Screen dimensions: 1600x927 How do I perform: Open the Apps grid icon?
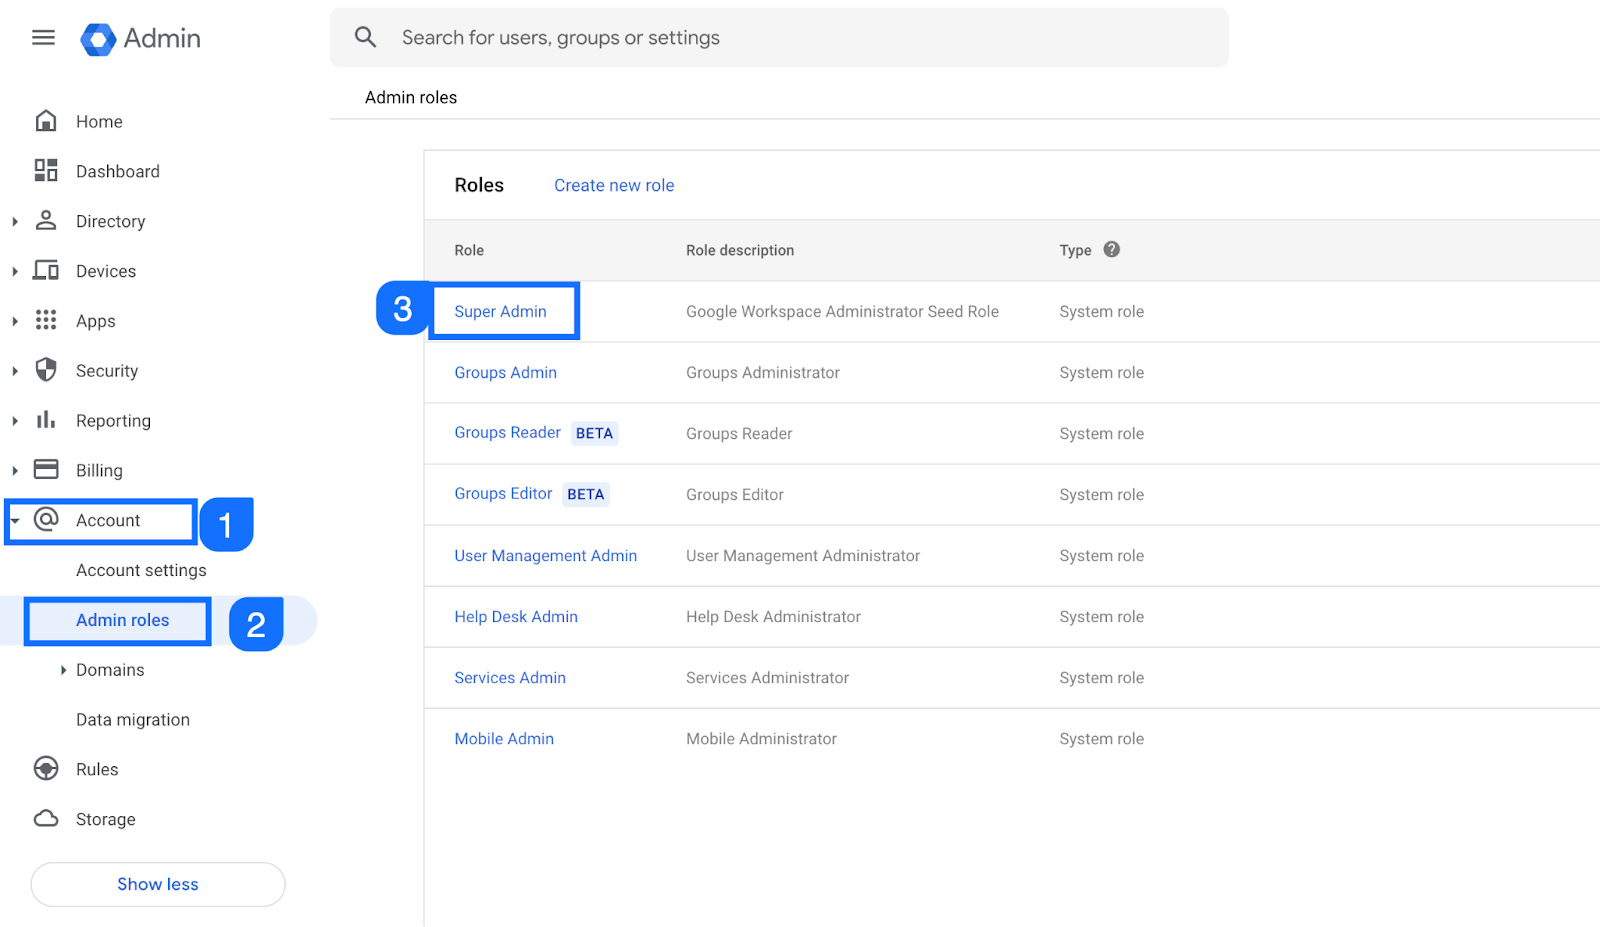[46, 320]
